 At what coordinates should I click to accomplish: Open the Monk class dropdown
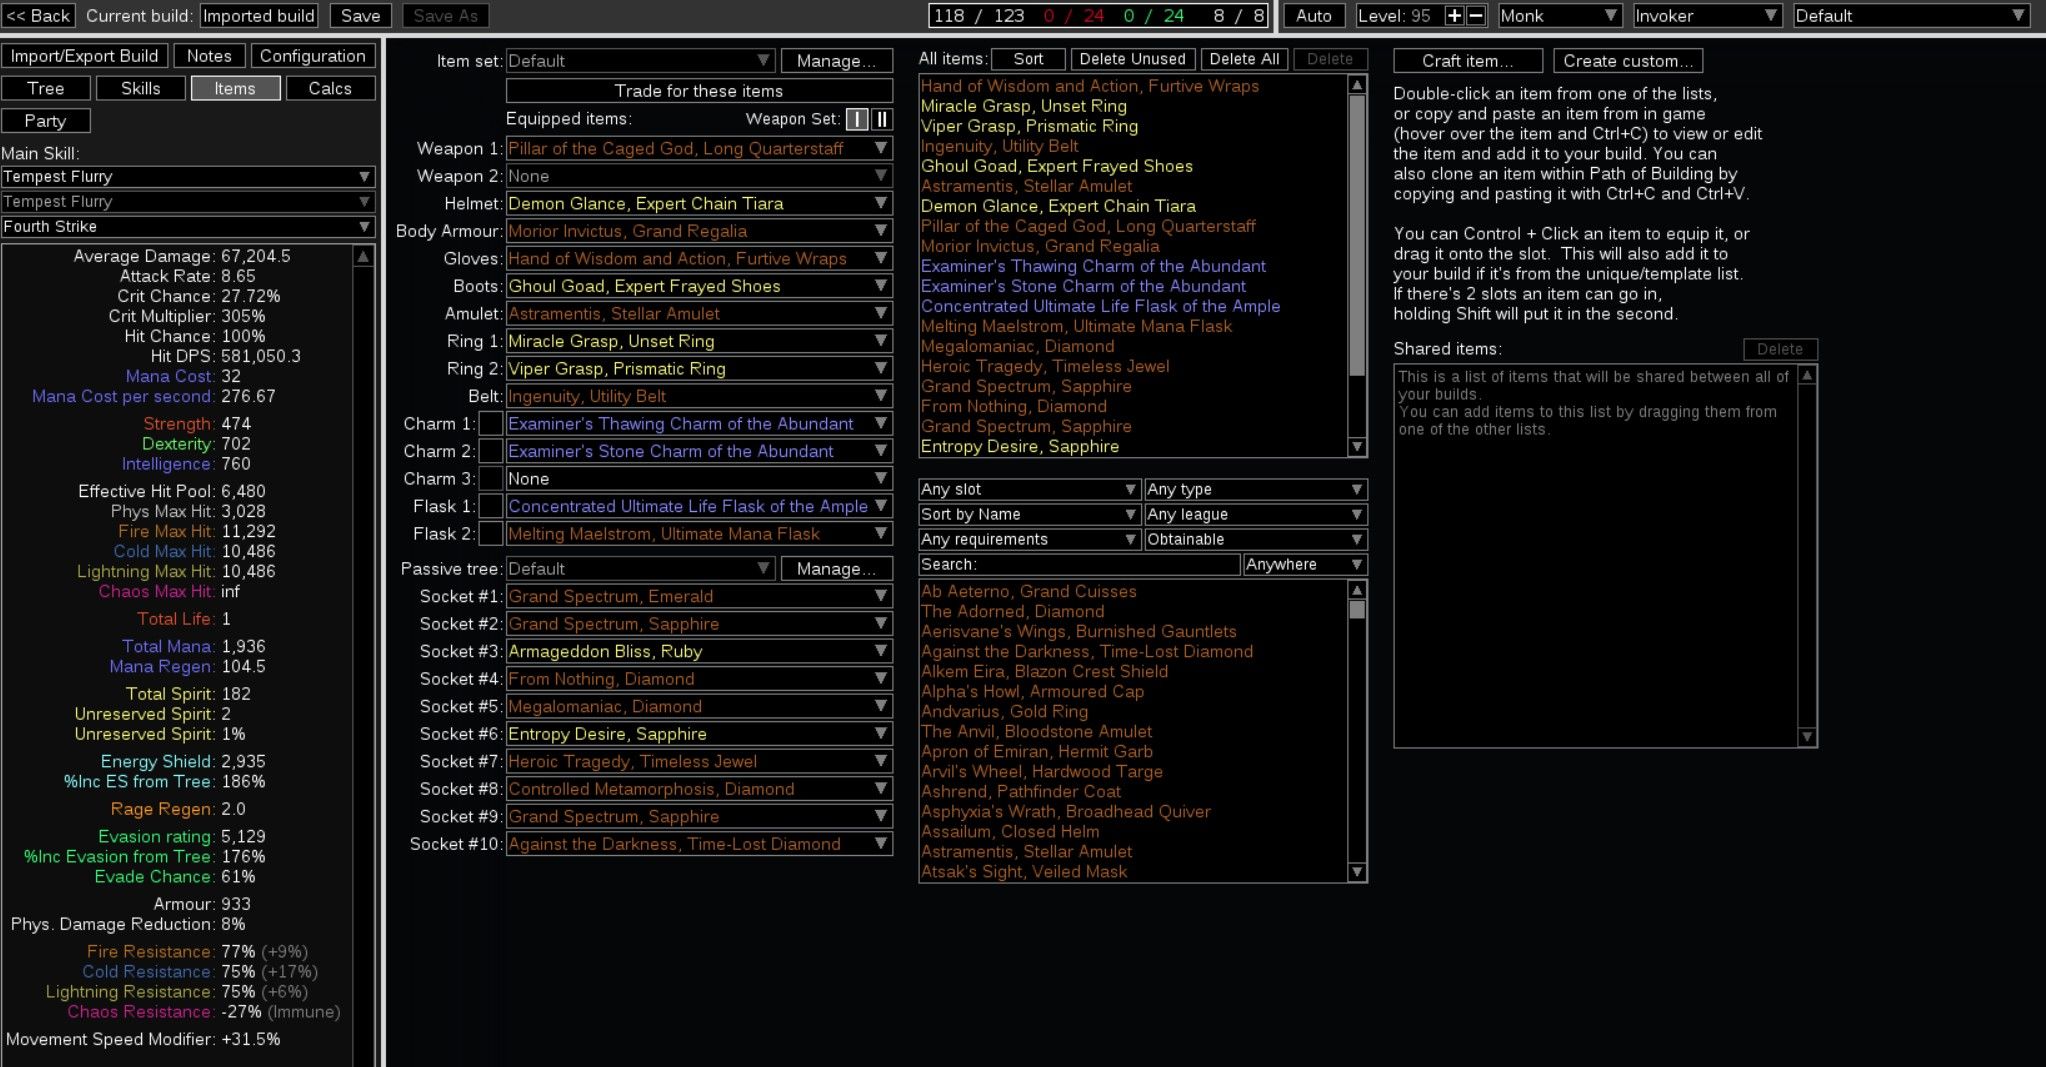(x=1558, y=16)
